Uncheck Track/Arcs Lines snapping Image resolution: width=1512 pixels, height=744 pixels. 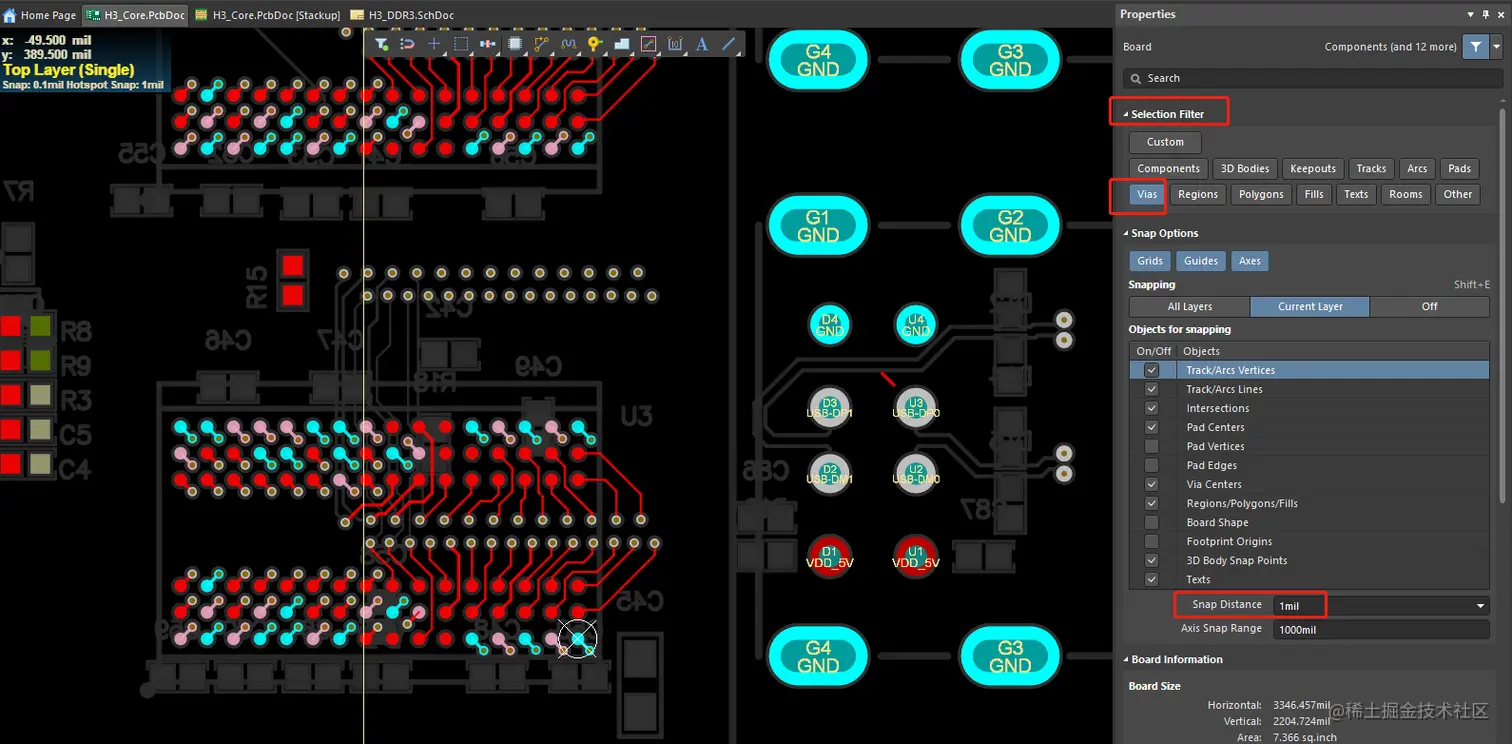pos(1152,389)
